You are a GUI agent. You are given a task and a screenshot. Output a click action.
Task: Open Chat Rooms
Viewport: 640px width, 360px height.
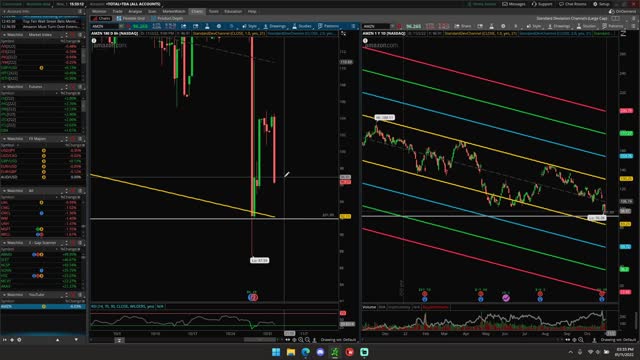[x=573, y=4]
